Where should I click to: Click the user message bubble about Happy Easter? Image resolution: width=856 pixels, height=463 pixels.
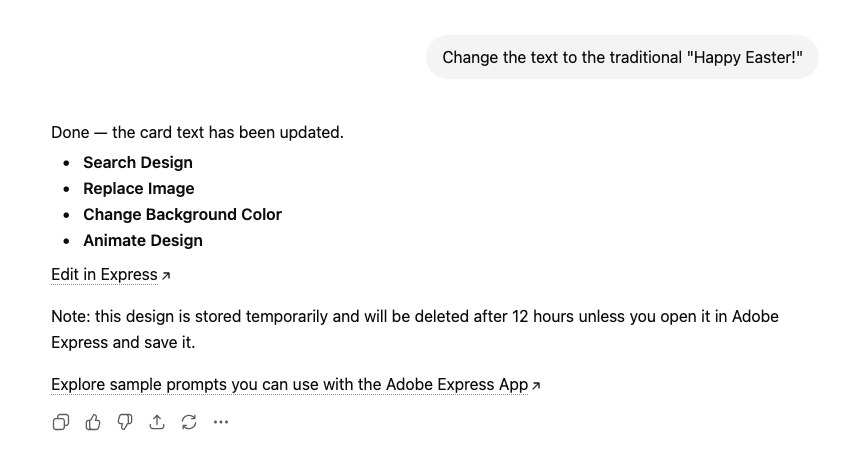[x=622, y=57]
